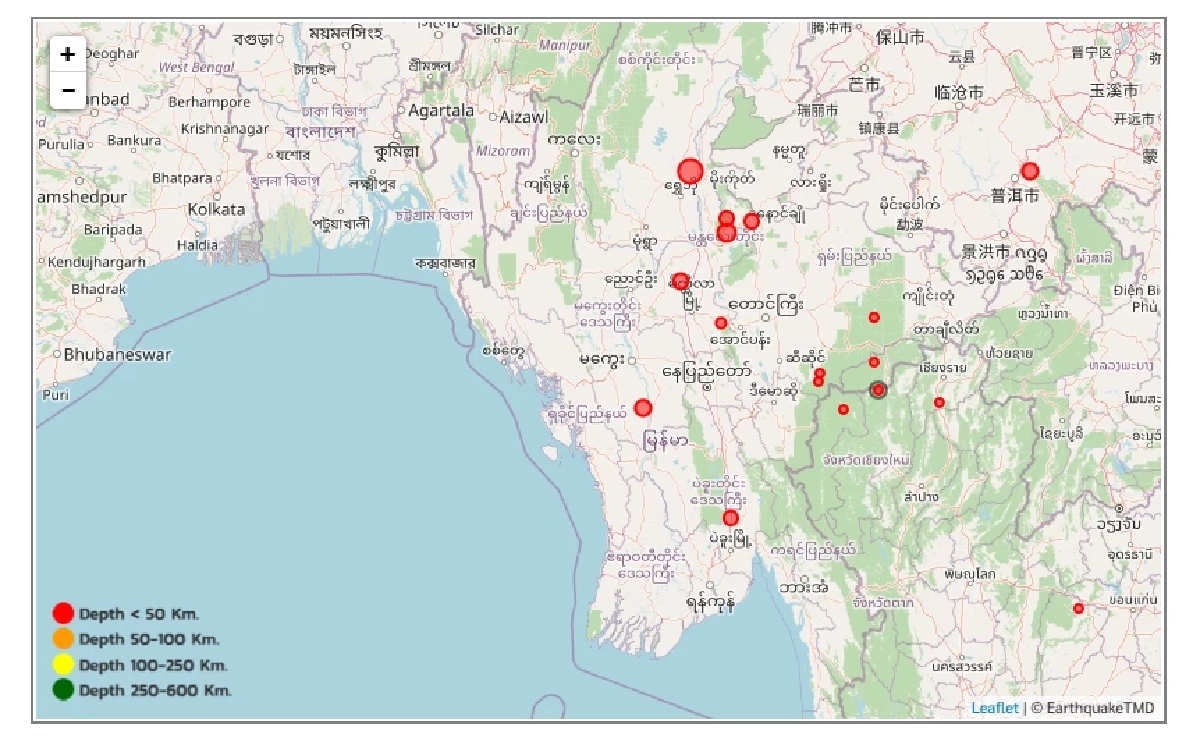
Task: Click the Aizawl city label
Action: pyautogui.click(x=524, y=117)
